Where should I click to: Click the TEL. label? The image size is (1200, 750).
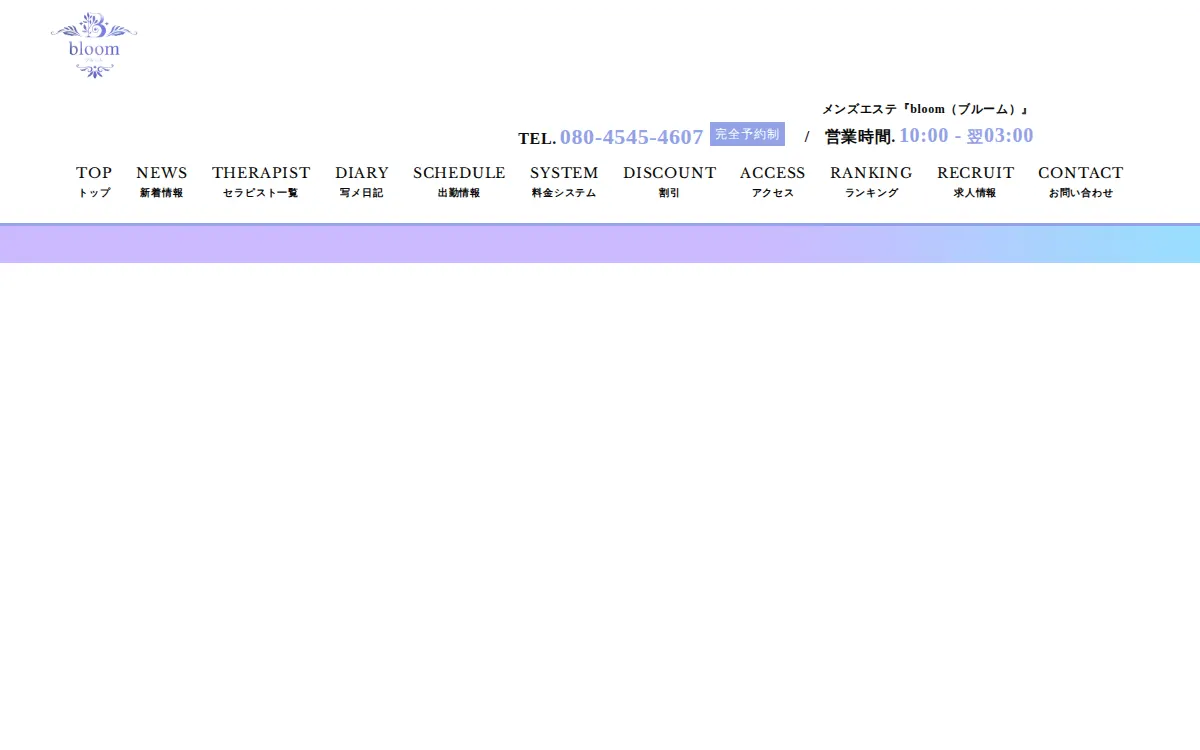pyautogui.click(x=537, y=138)
